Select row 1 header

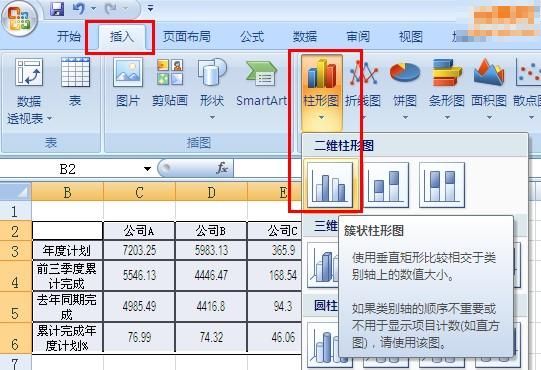coord(15,211)
